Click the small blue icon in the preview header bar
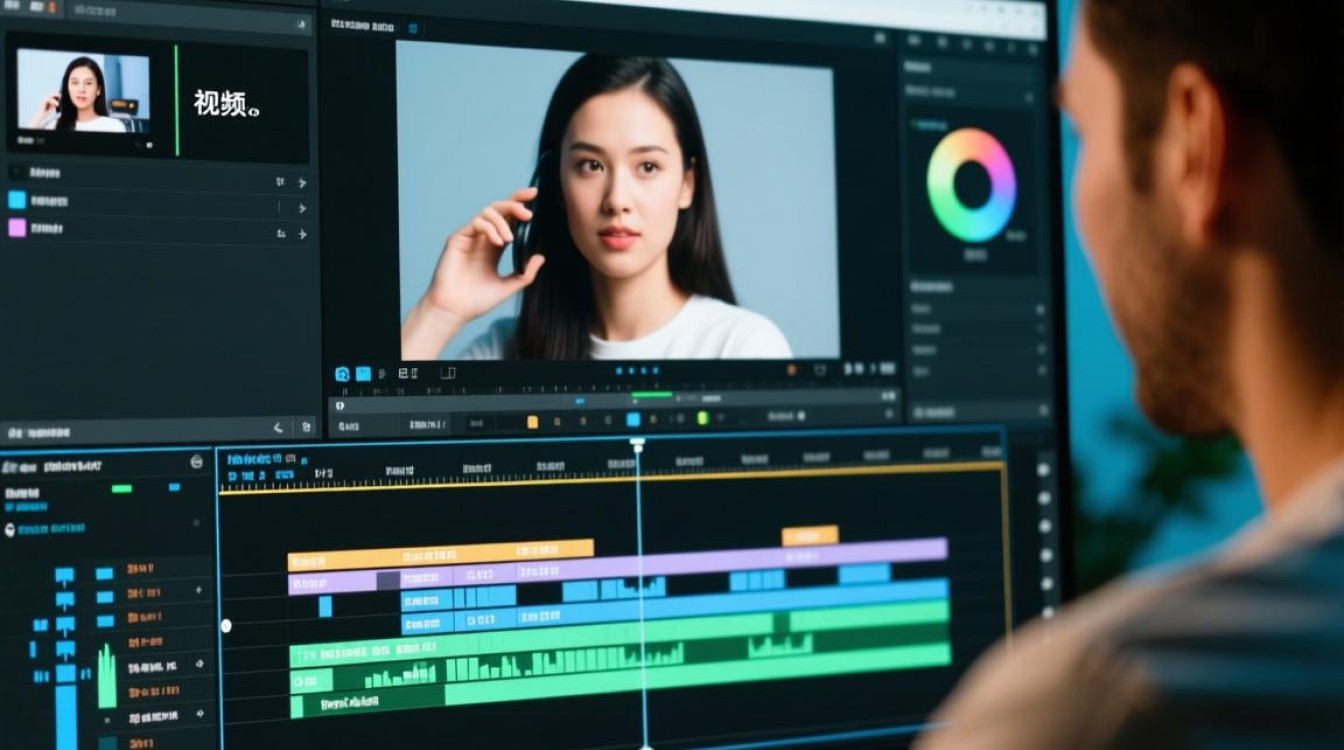This screenshot has height=750, width=1344. 413,28
